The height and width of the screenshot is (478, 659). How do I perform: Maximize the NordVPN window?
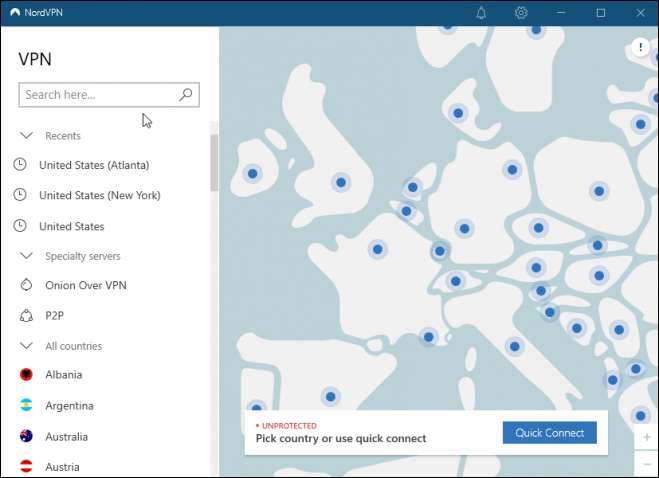(601, 13)
